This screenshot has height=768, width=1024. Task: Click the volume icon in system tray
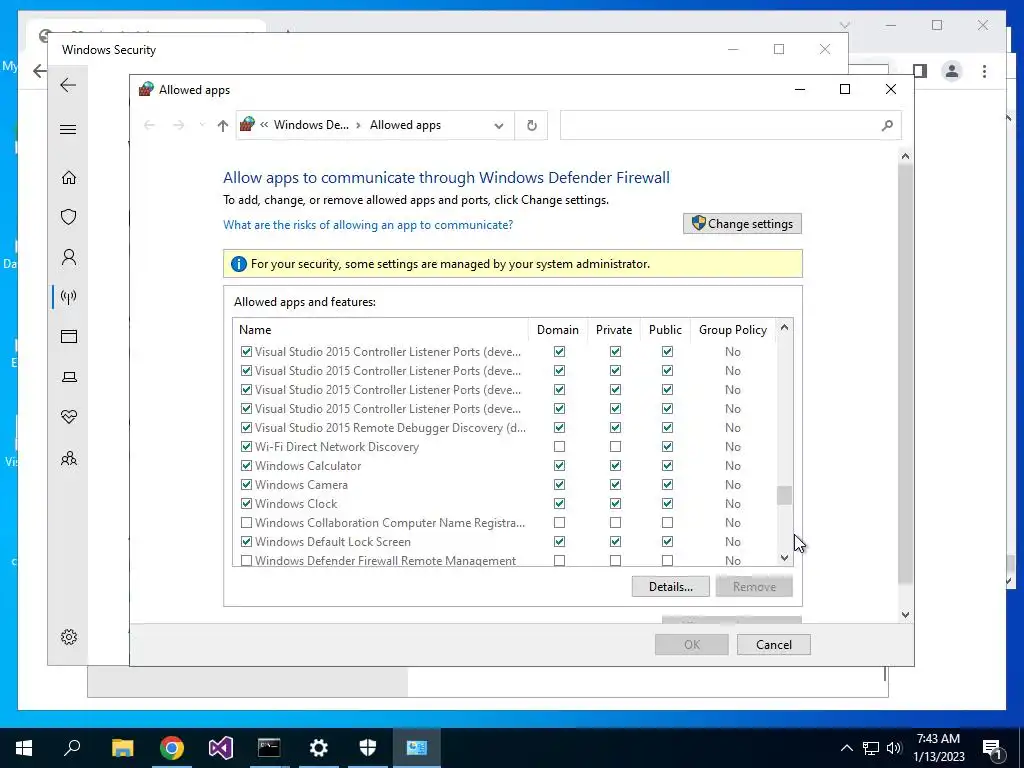pyautogui.click(x=894, y=748)
